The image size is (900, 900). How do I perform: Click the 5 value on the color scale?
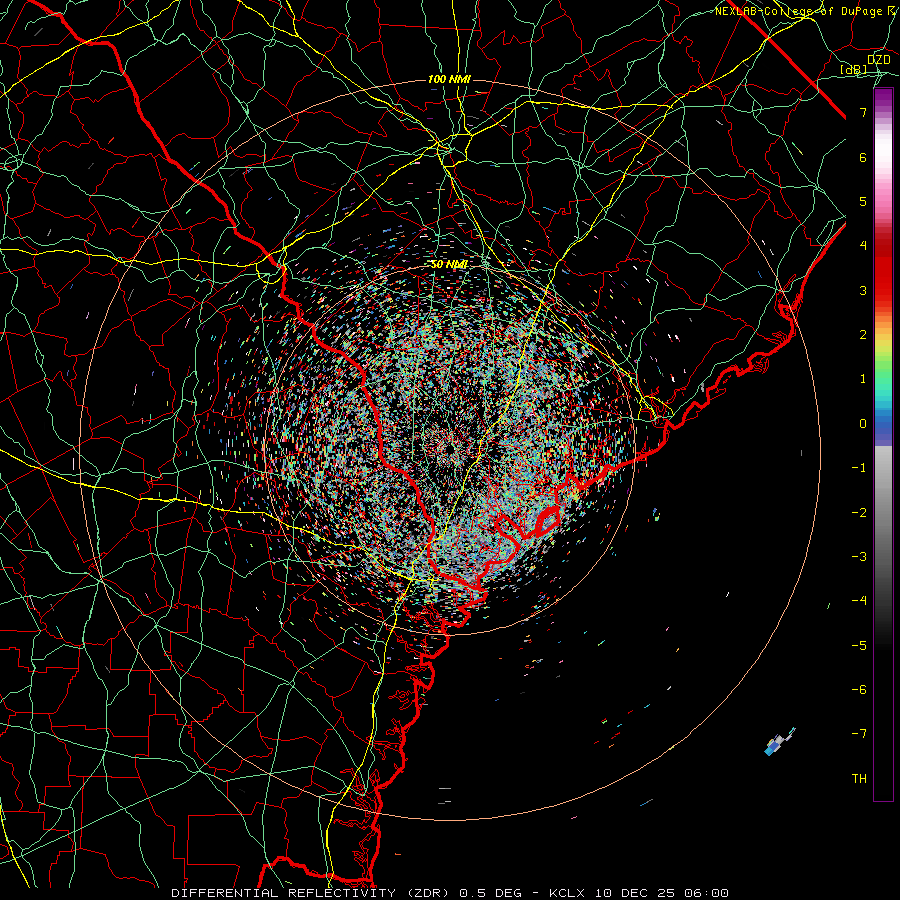[x=863, y=201]
